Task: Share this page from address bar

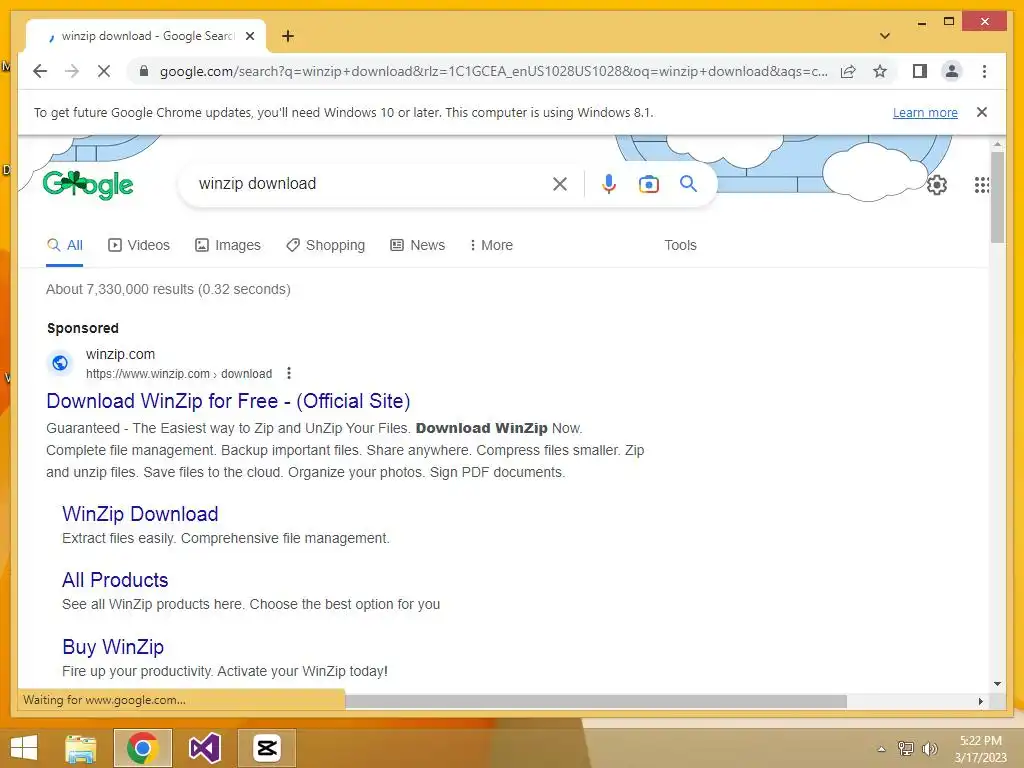Action: click(x=848, y=71)
